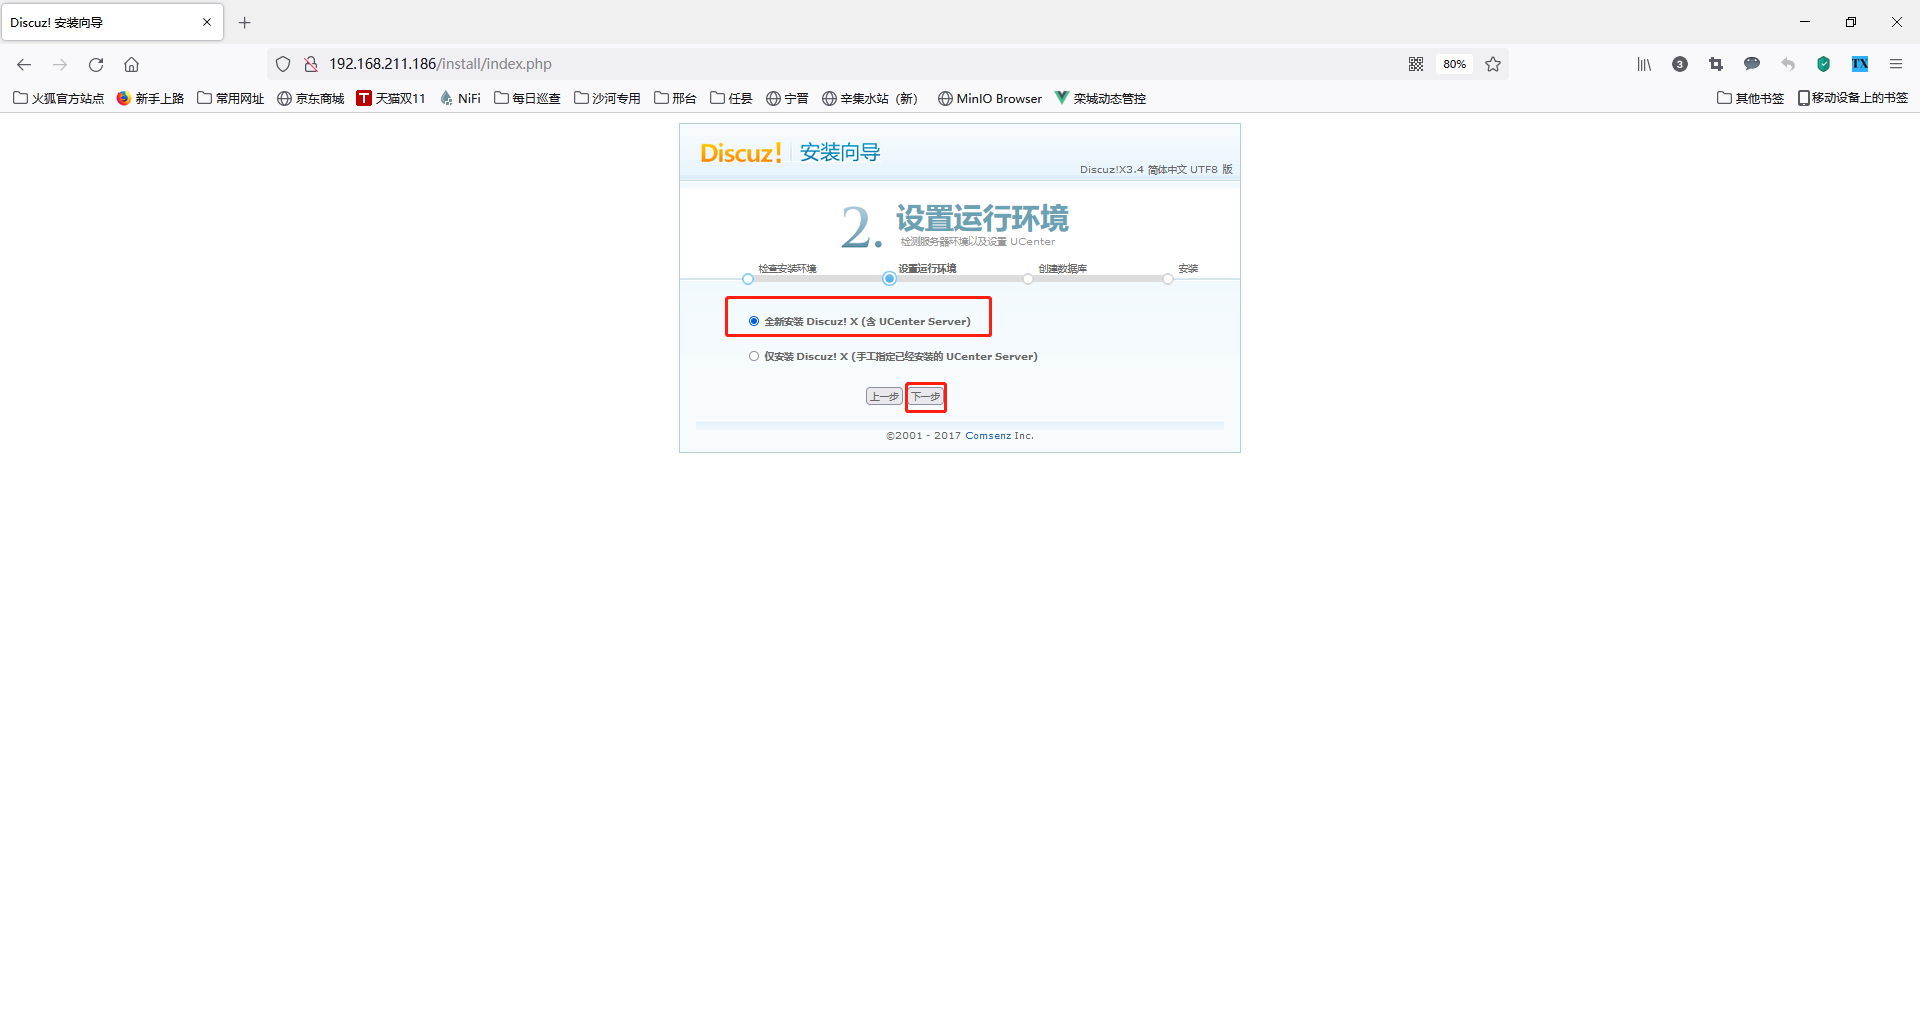The height and width of the screenshot is (1034, 1920).
Task: Bookmark this page with the star
Action: tap(1493, 64)
